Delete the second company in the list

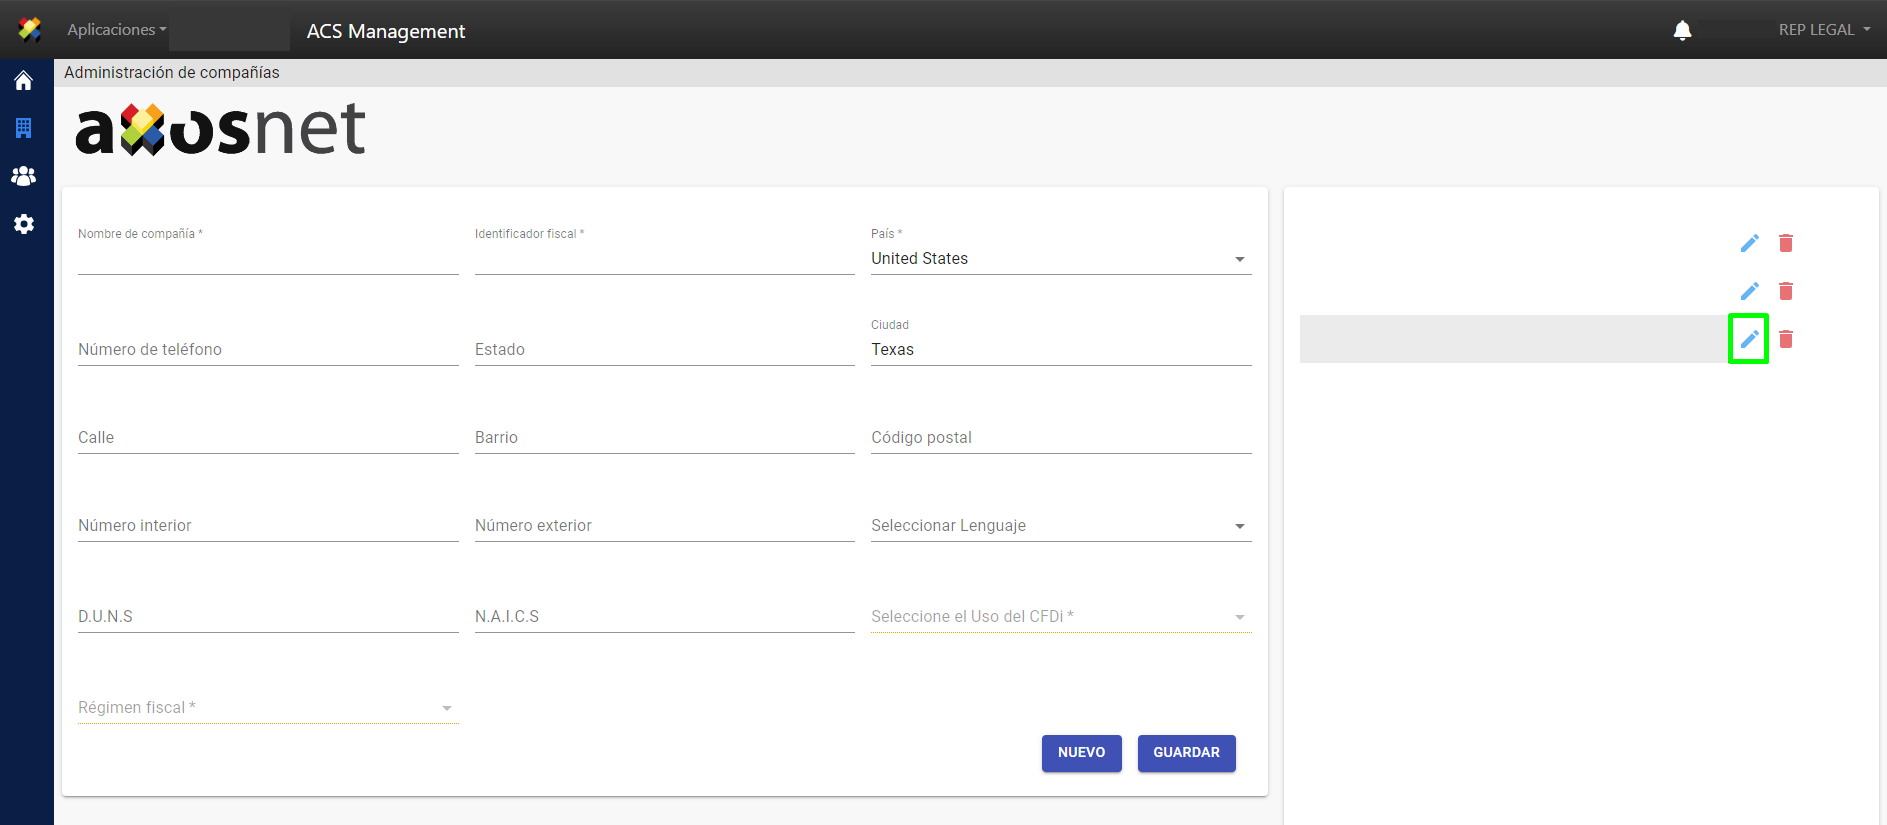(x=1785, y=291)
